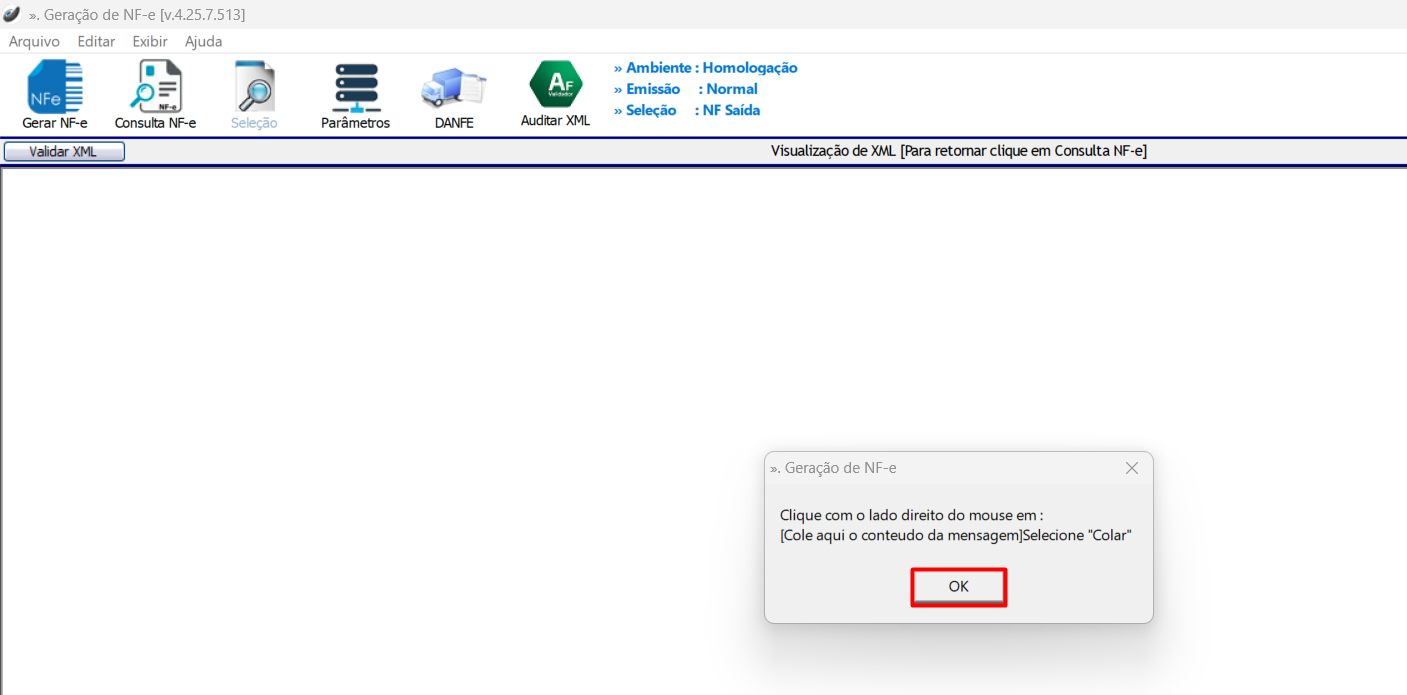This screenshot has width=1407, height=695.
Task: Expand the Exibir menu
Action: [150, 42]
